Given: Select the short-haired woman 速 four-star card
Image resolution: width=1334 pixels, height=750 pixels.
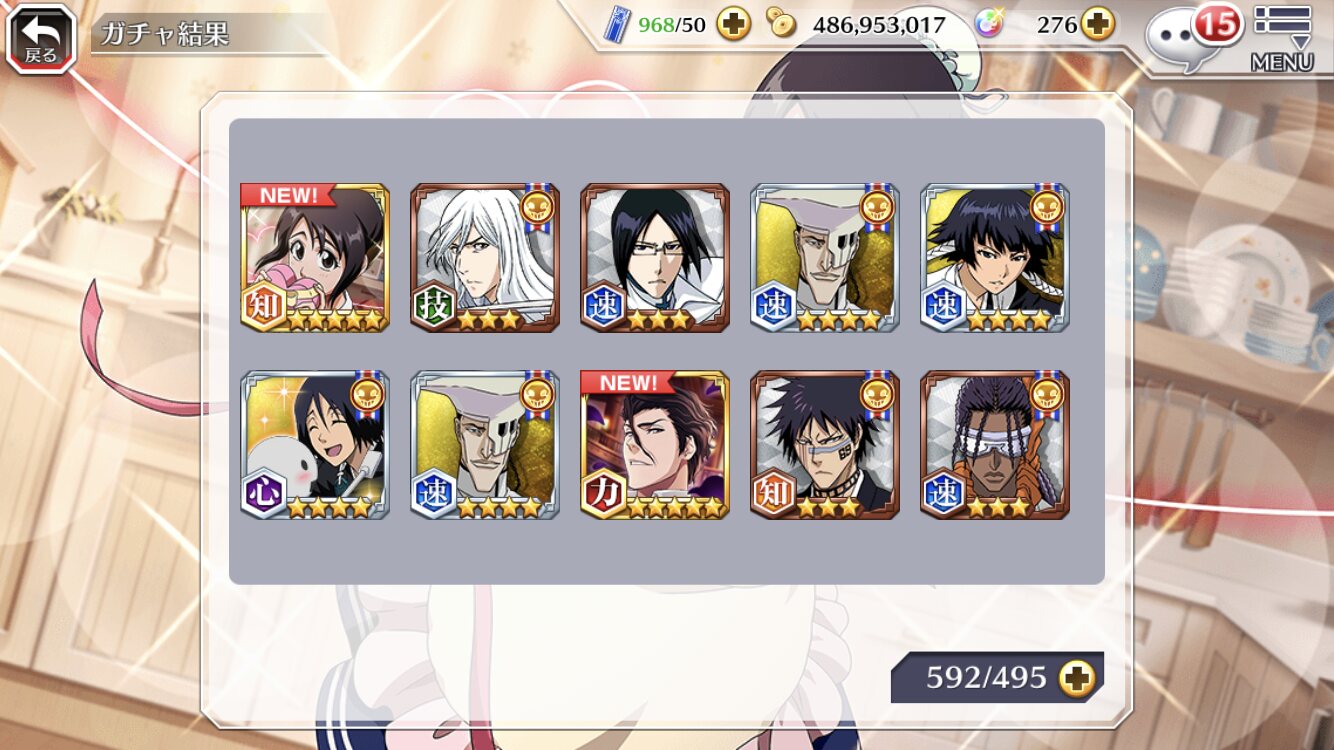Looking at the screenshot, I should (995, 258).
